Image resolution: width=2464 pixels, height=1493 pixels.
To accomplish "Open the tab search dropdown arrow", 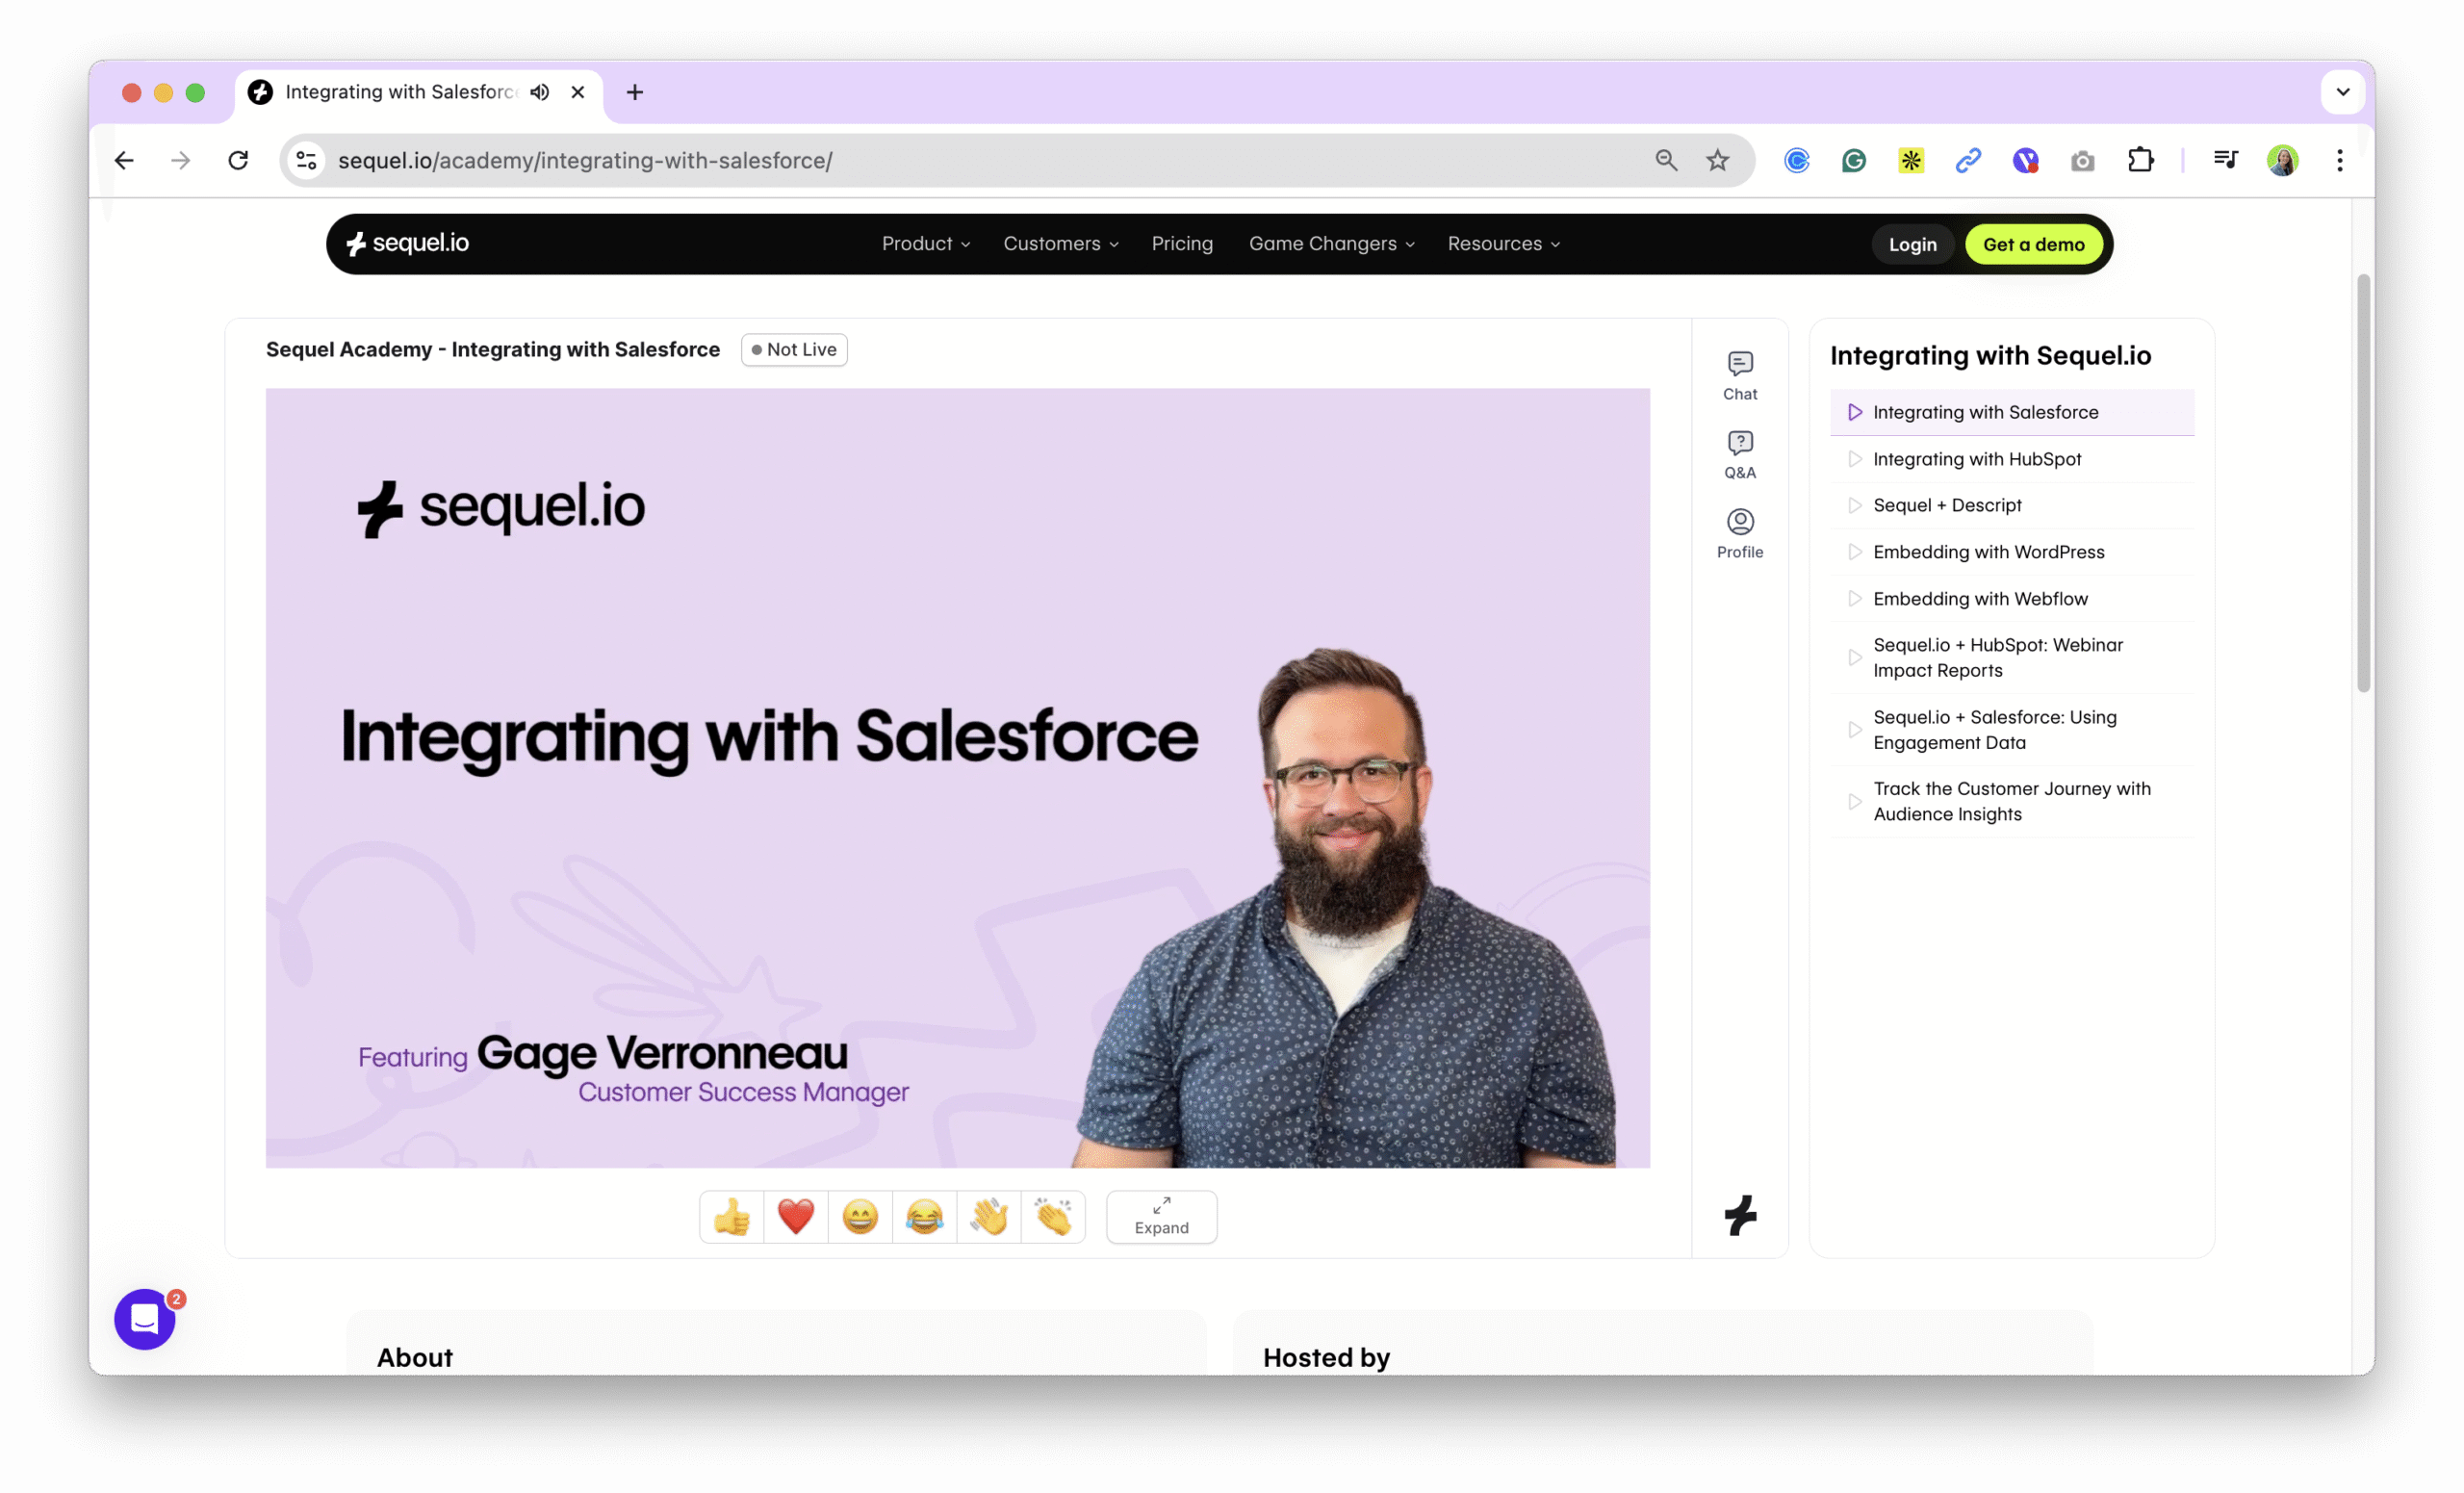I will [x=2343, y=92].
